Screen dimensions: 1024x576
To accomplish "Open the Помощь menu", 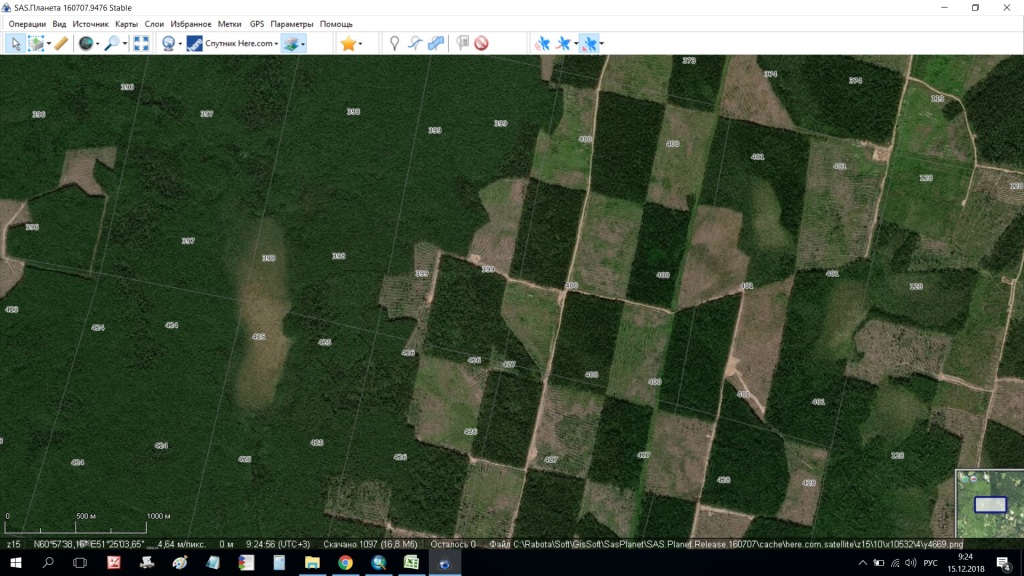I will (x=336, y=24).
